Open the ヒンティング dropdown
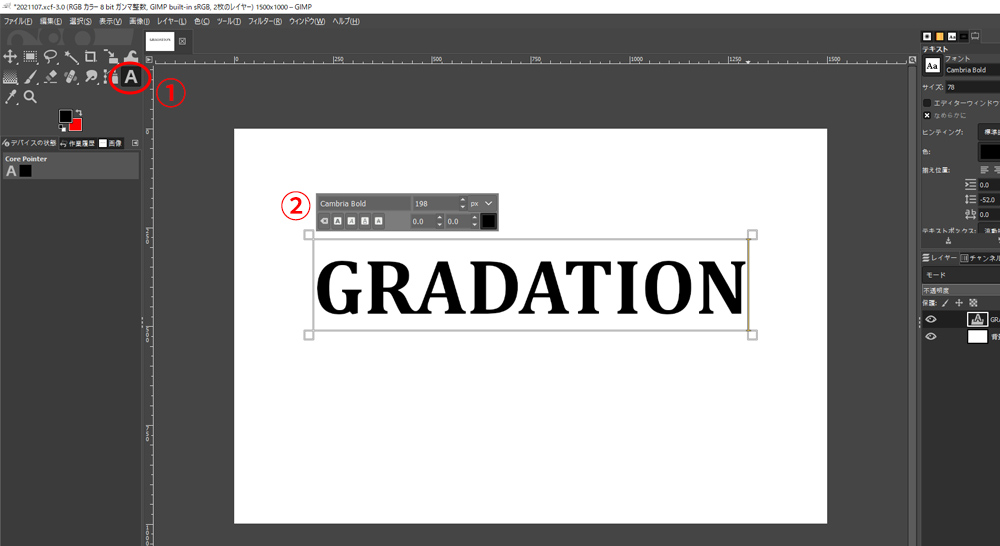This screenshot has height=546, width=1000. [989, 132]
